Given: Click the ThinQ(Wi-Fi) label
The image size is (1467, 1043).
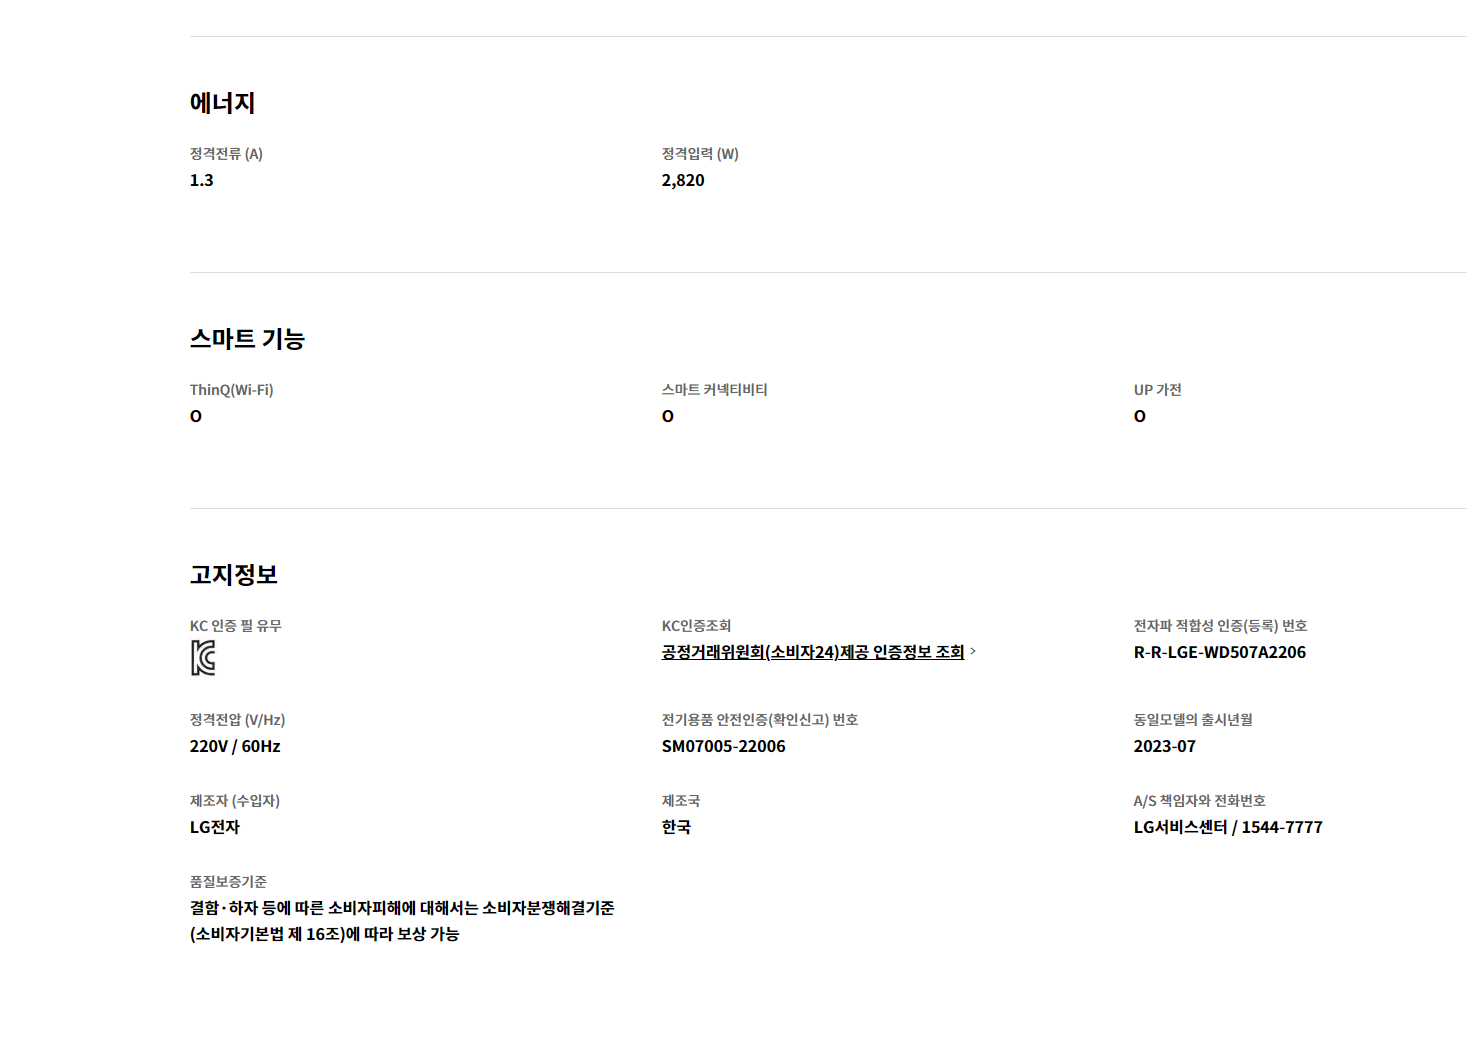Looking at the screenshot, I should point(231,390).
